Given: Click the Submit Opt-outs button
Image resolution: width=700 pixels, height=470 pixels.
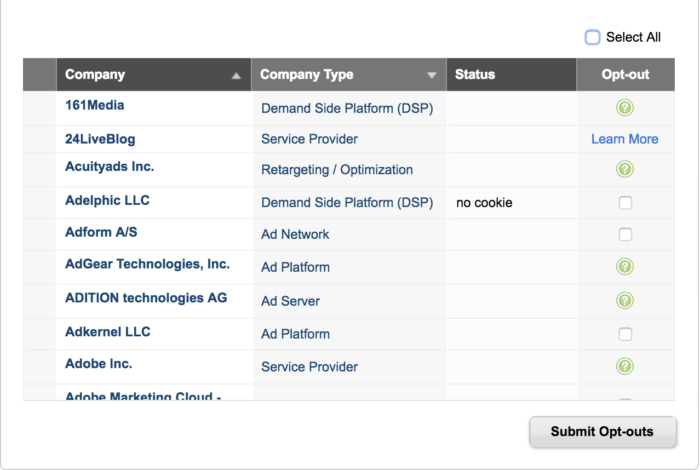Looking at the screenshot, I should click(x=603, y=432).
